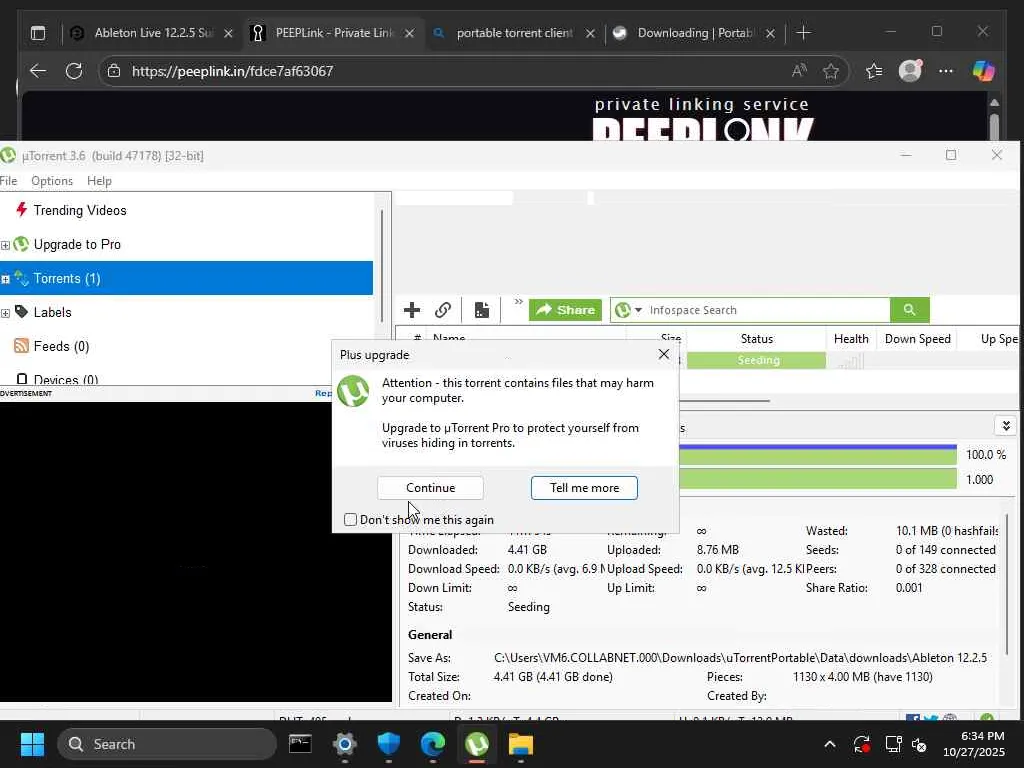Click the 1.000 availability bar
Viewport: 1024px width, 768px height.
[x=818, y=479]
